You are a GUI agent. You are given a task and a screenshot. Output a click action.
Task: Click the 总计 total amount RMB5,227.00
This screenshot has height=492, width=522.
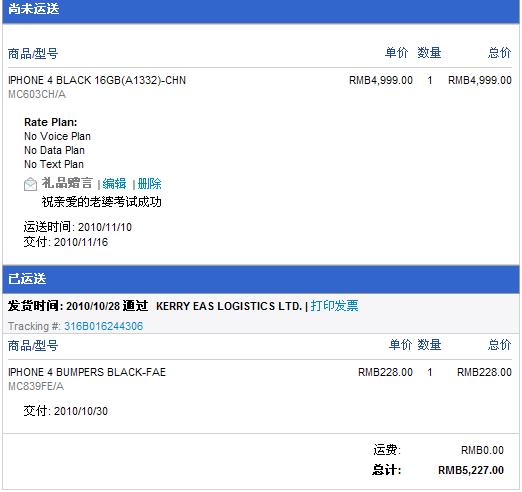[471, 470]
